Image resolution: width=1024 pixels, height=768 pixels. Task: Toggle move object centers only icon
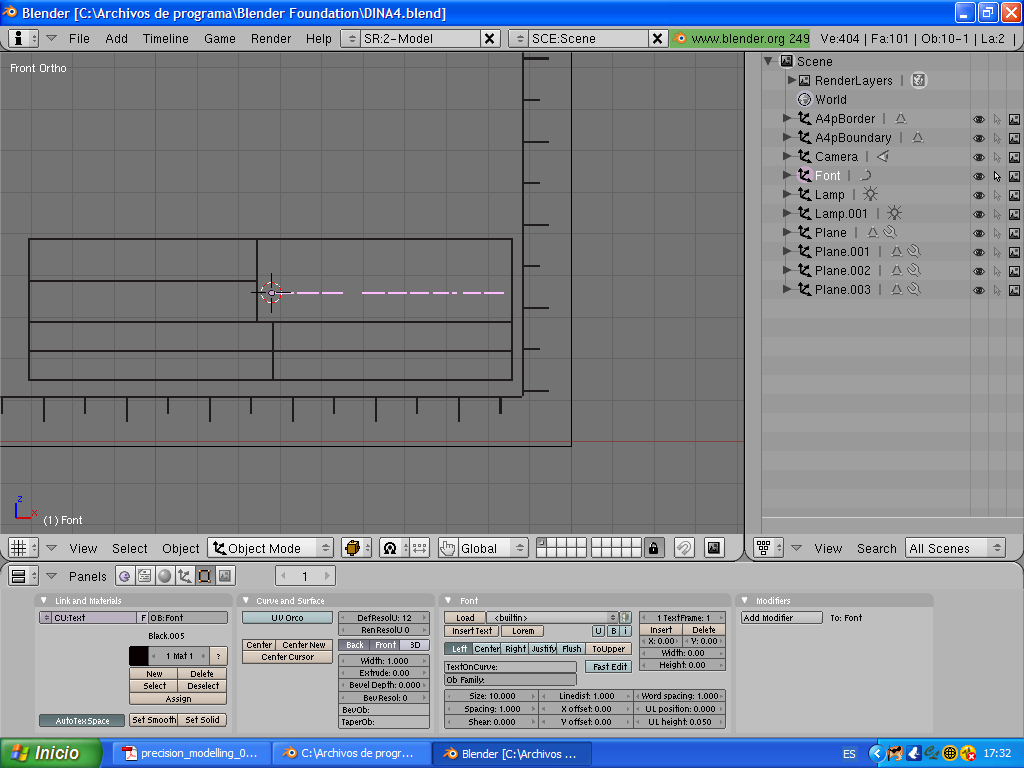[x=419, y=548]
